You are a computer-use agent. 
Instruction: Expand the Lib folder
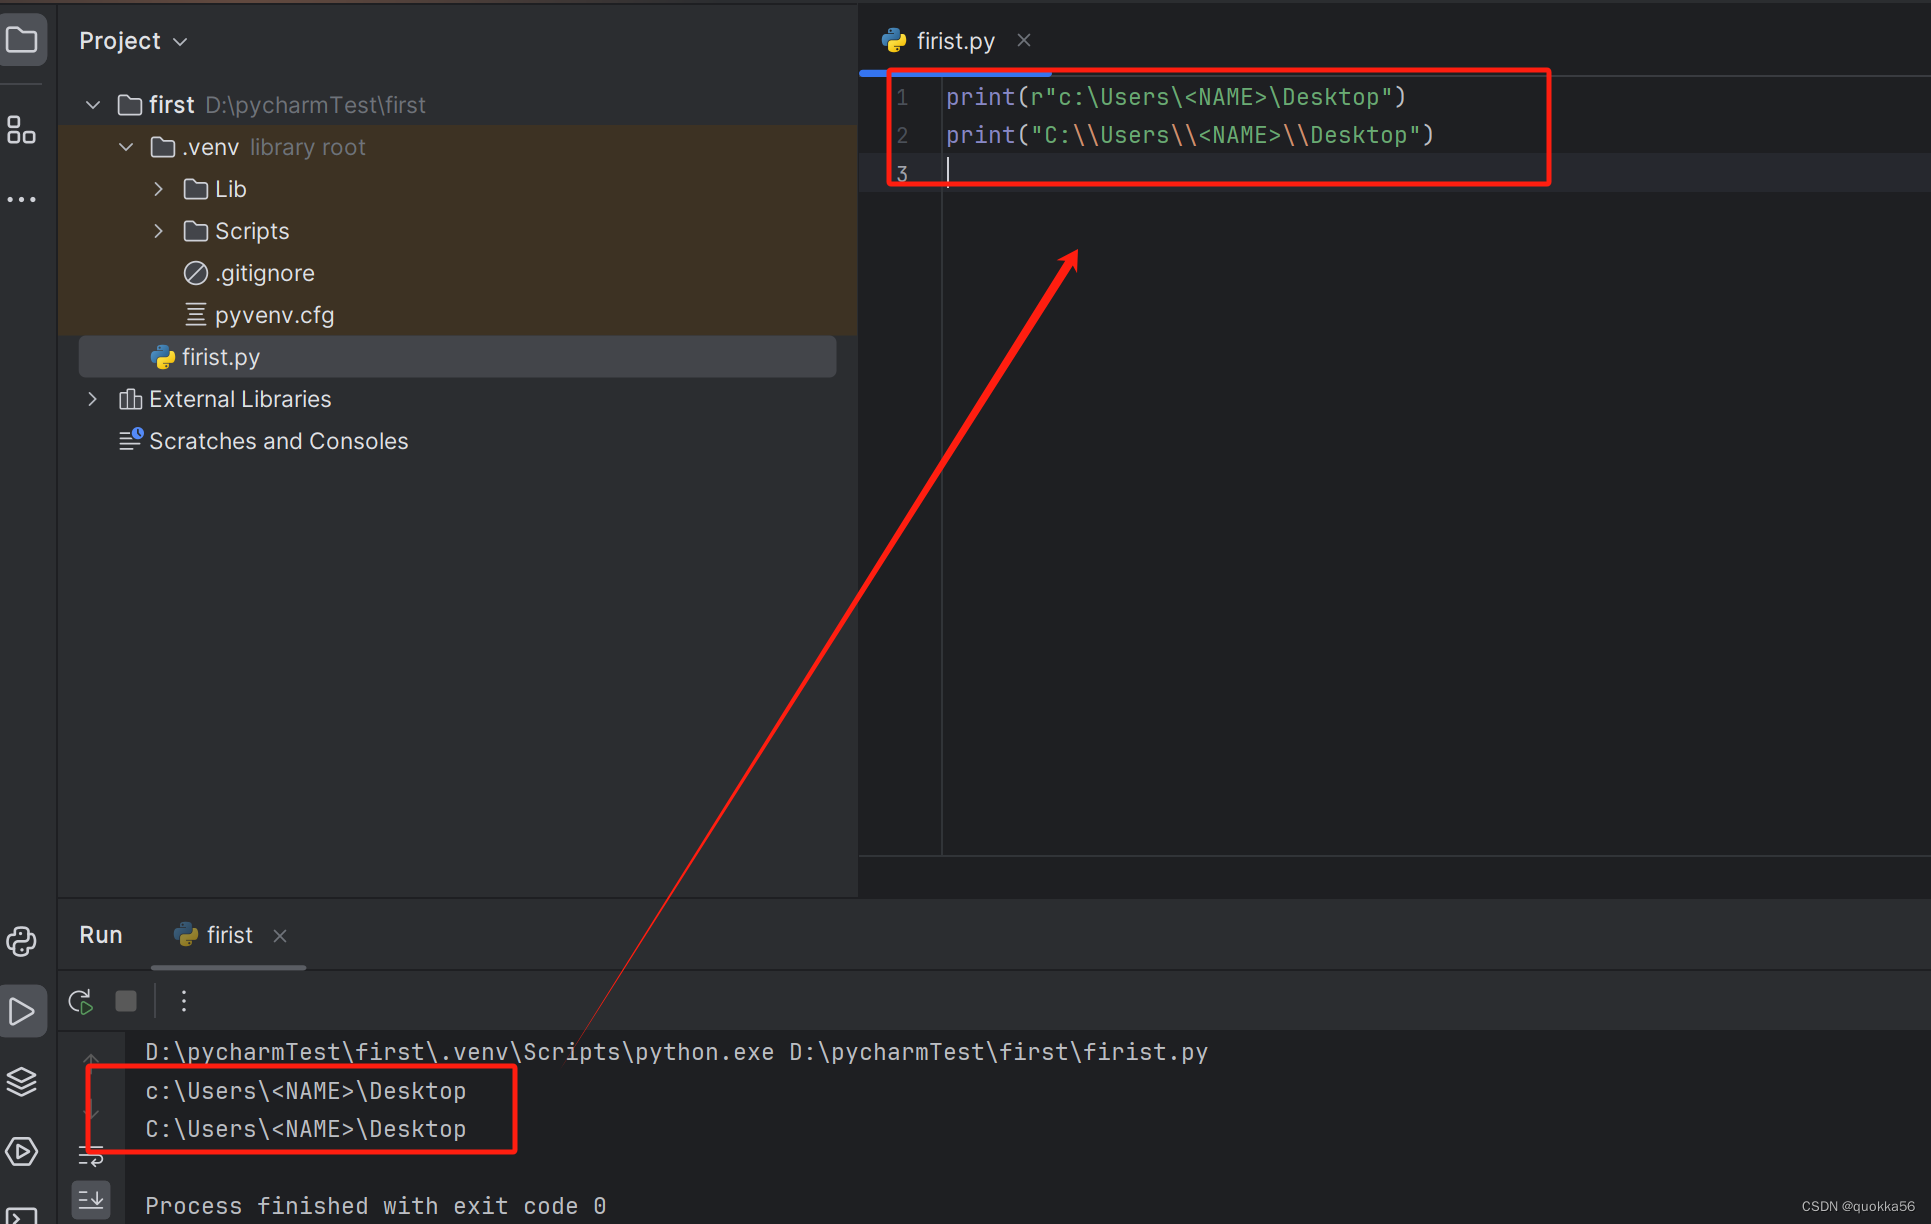[158, 188]
